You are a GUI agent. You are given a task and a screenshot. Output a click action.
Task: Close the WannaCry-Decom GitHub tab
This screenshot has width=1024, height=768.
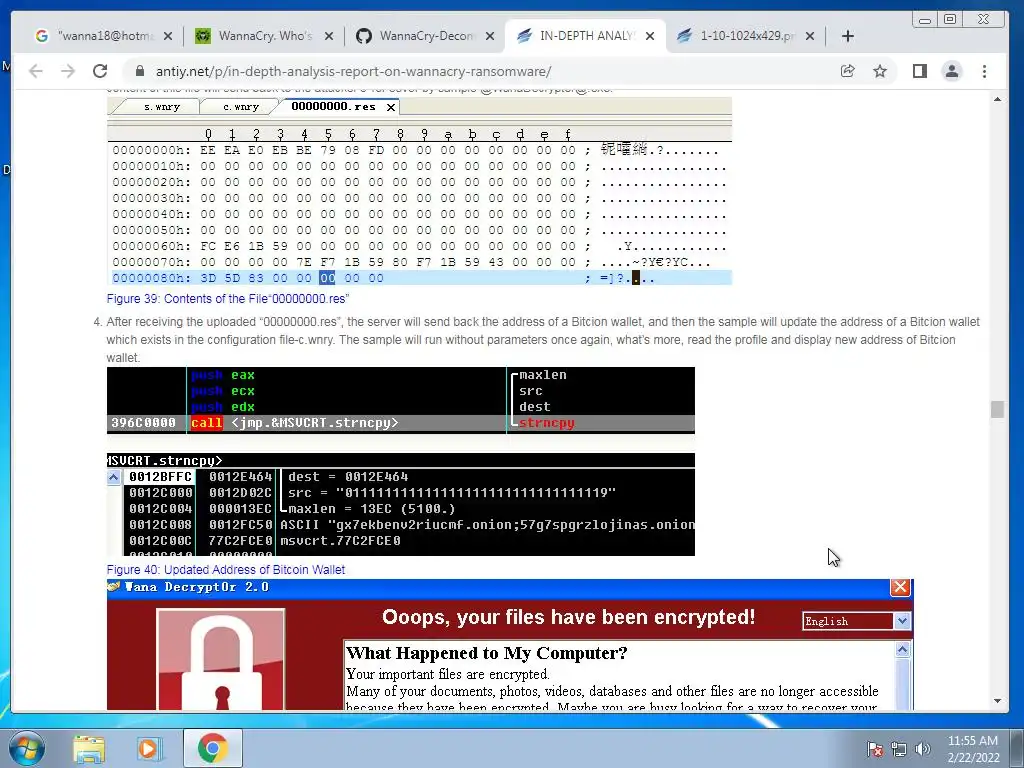pyautogui.click(x=490, y=36)
